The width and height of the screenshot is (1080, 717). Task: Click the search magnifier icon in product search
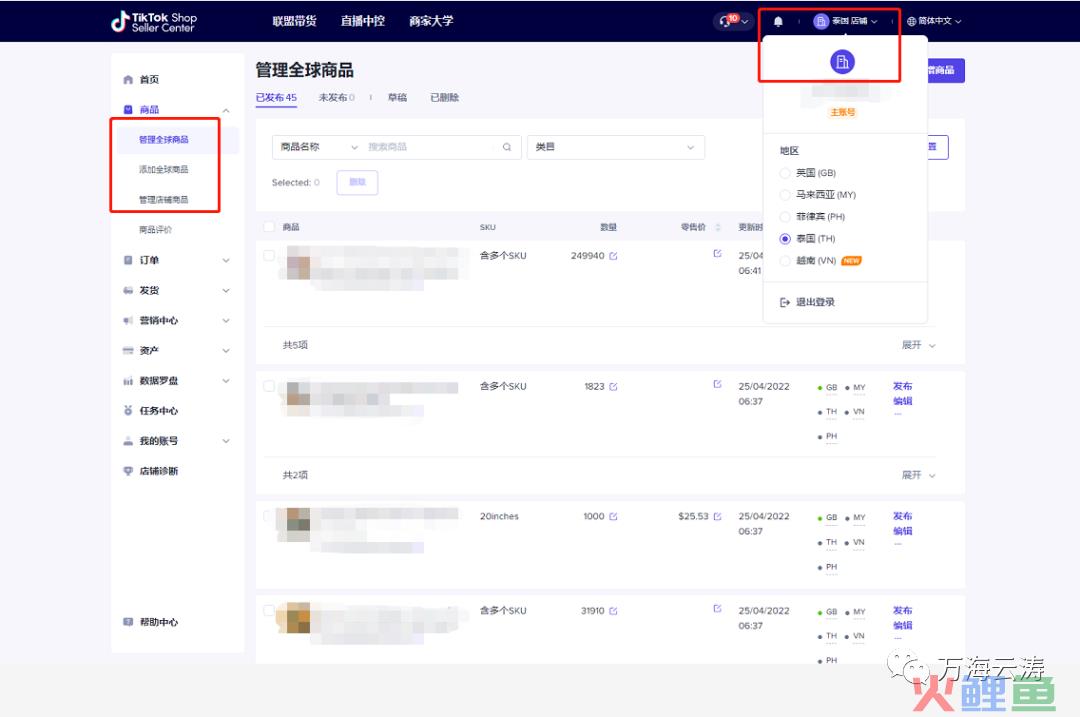tap(507, 147)
